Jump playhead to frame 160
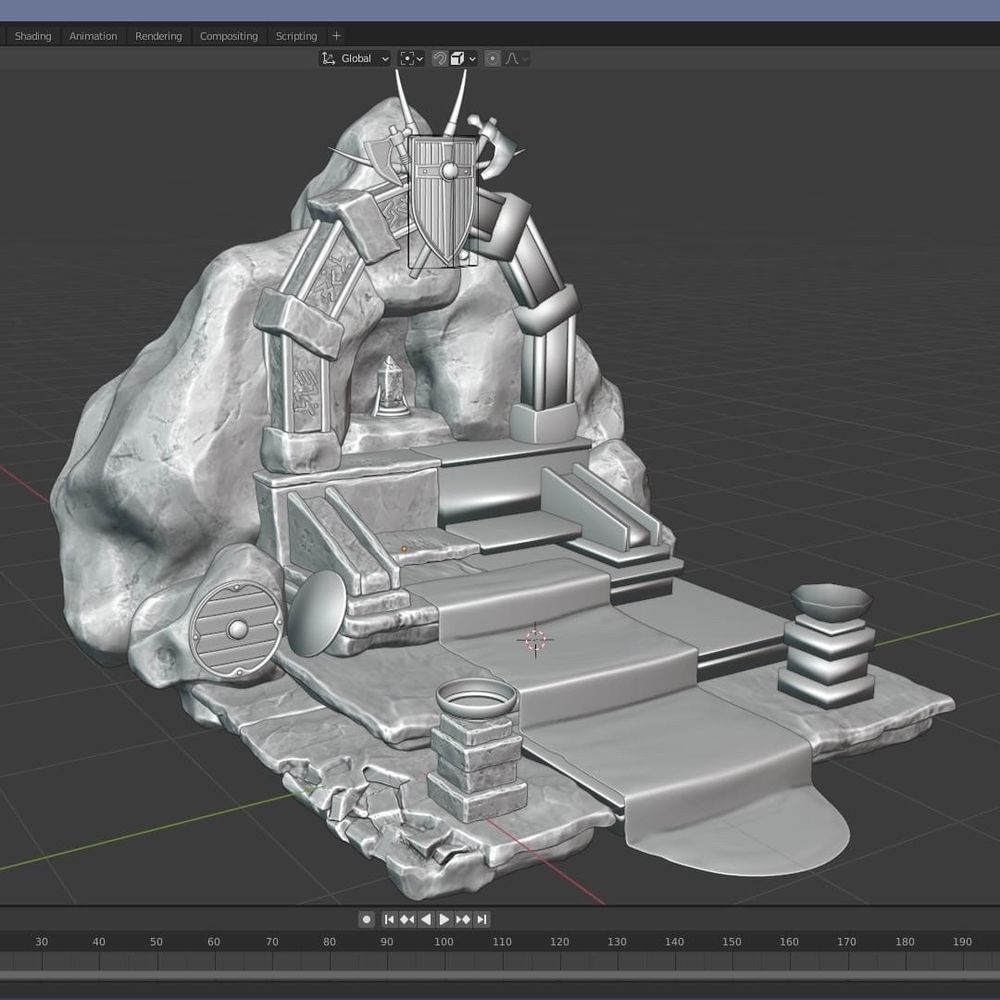 789,941
